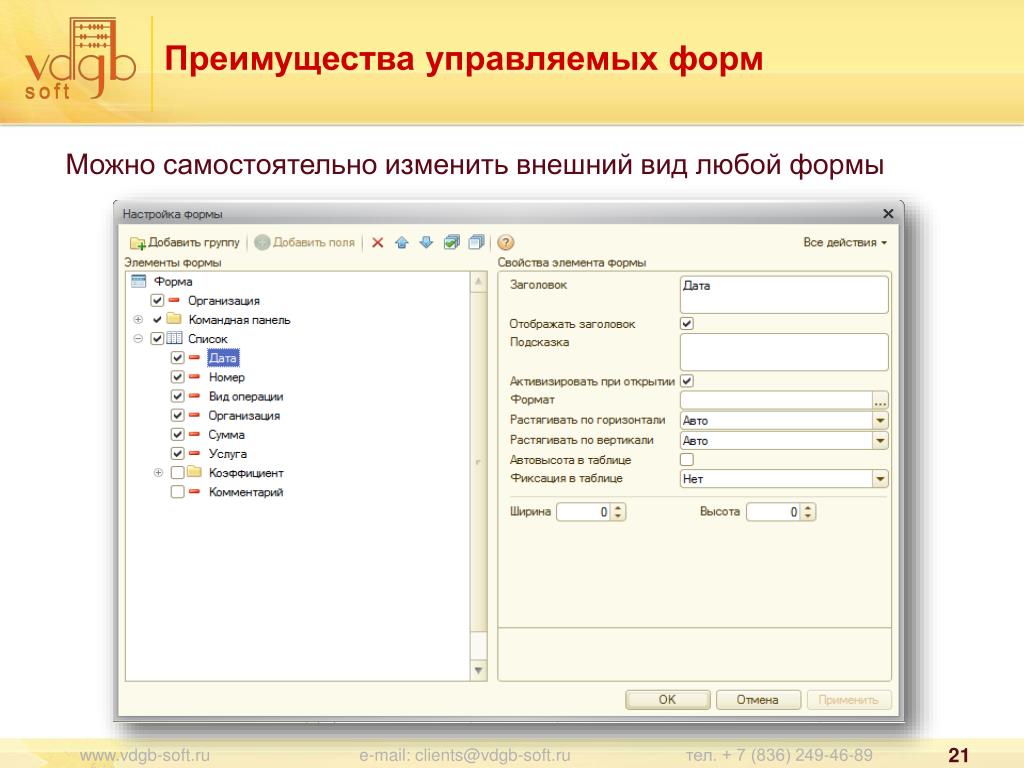Select the Сумма tree item

tap(227, 434)
